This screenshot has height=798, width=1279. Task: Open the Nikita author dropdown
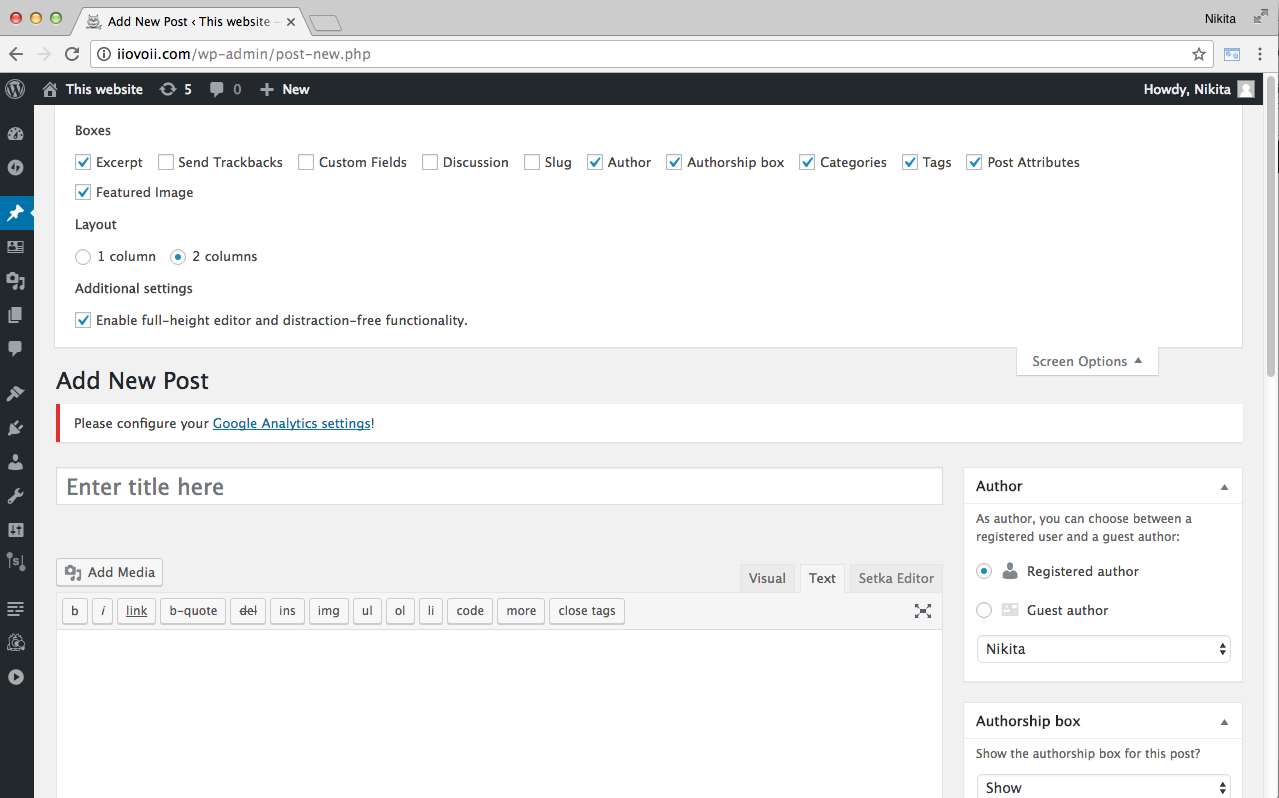pyautogui.click(x=1103, y=649)
